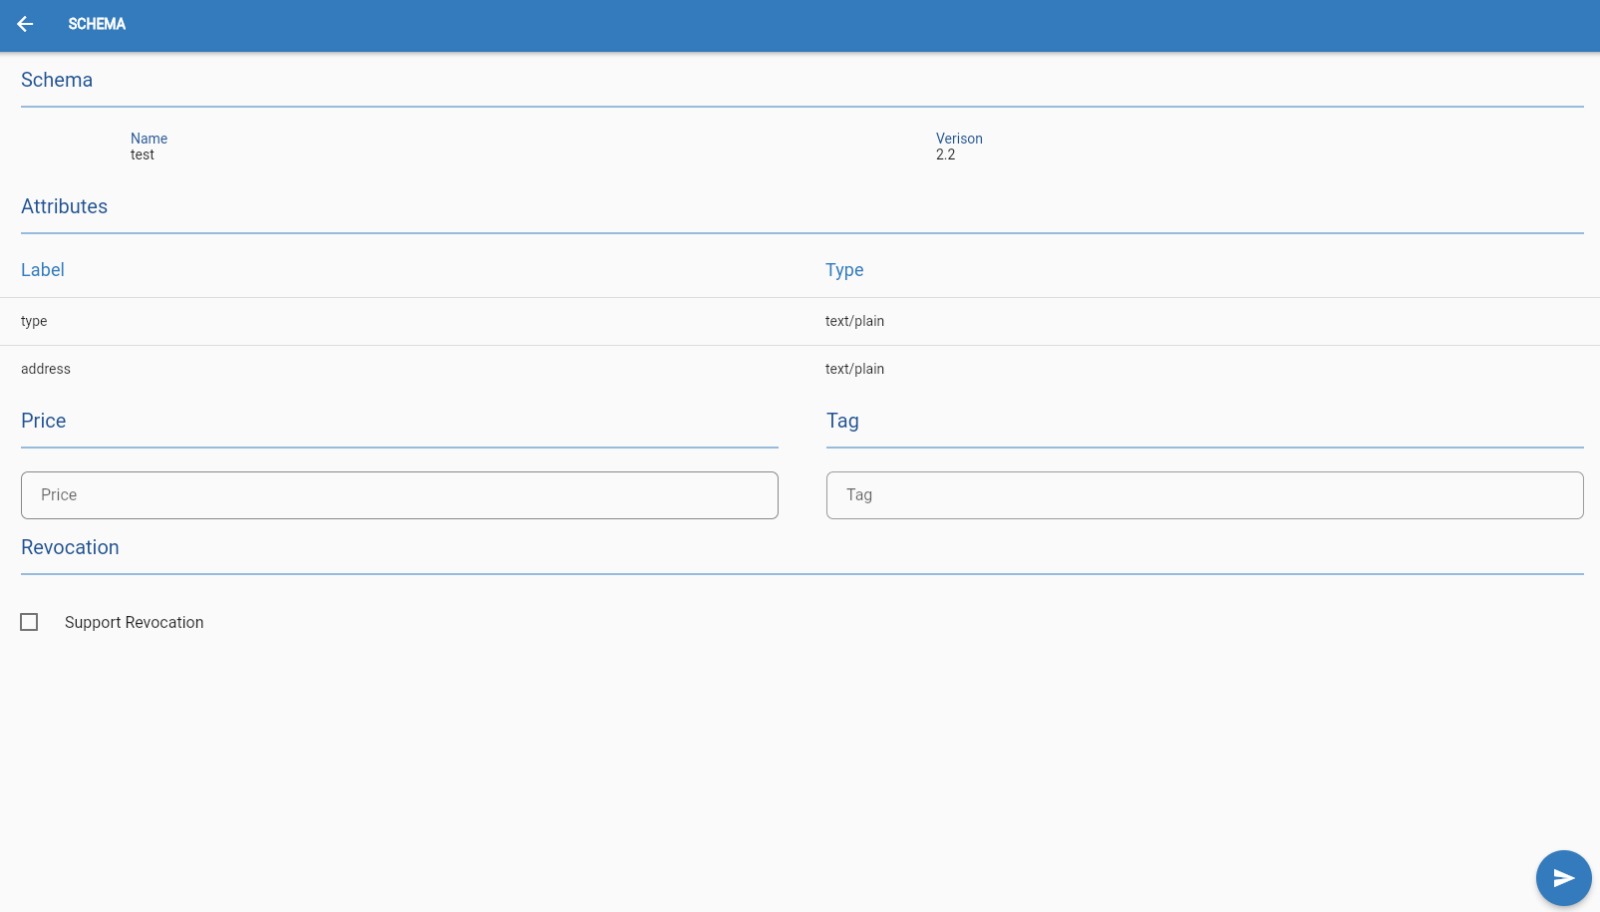This screenshot has width=1600, height=912.
Task: Focus the Tag input field
Action: click(1204, 495)
